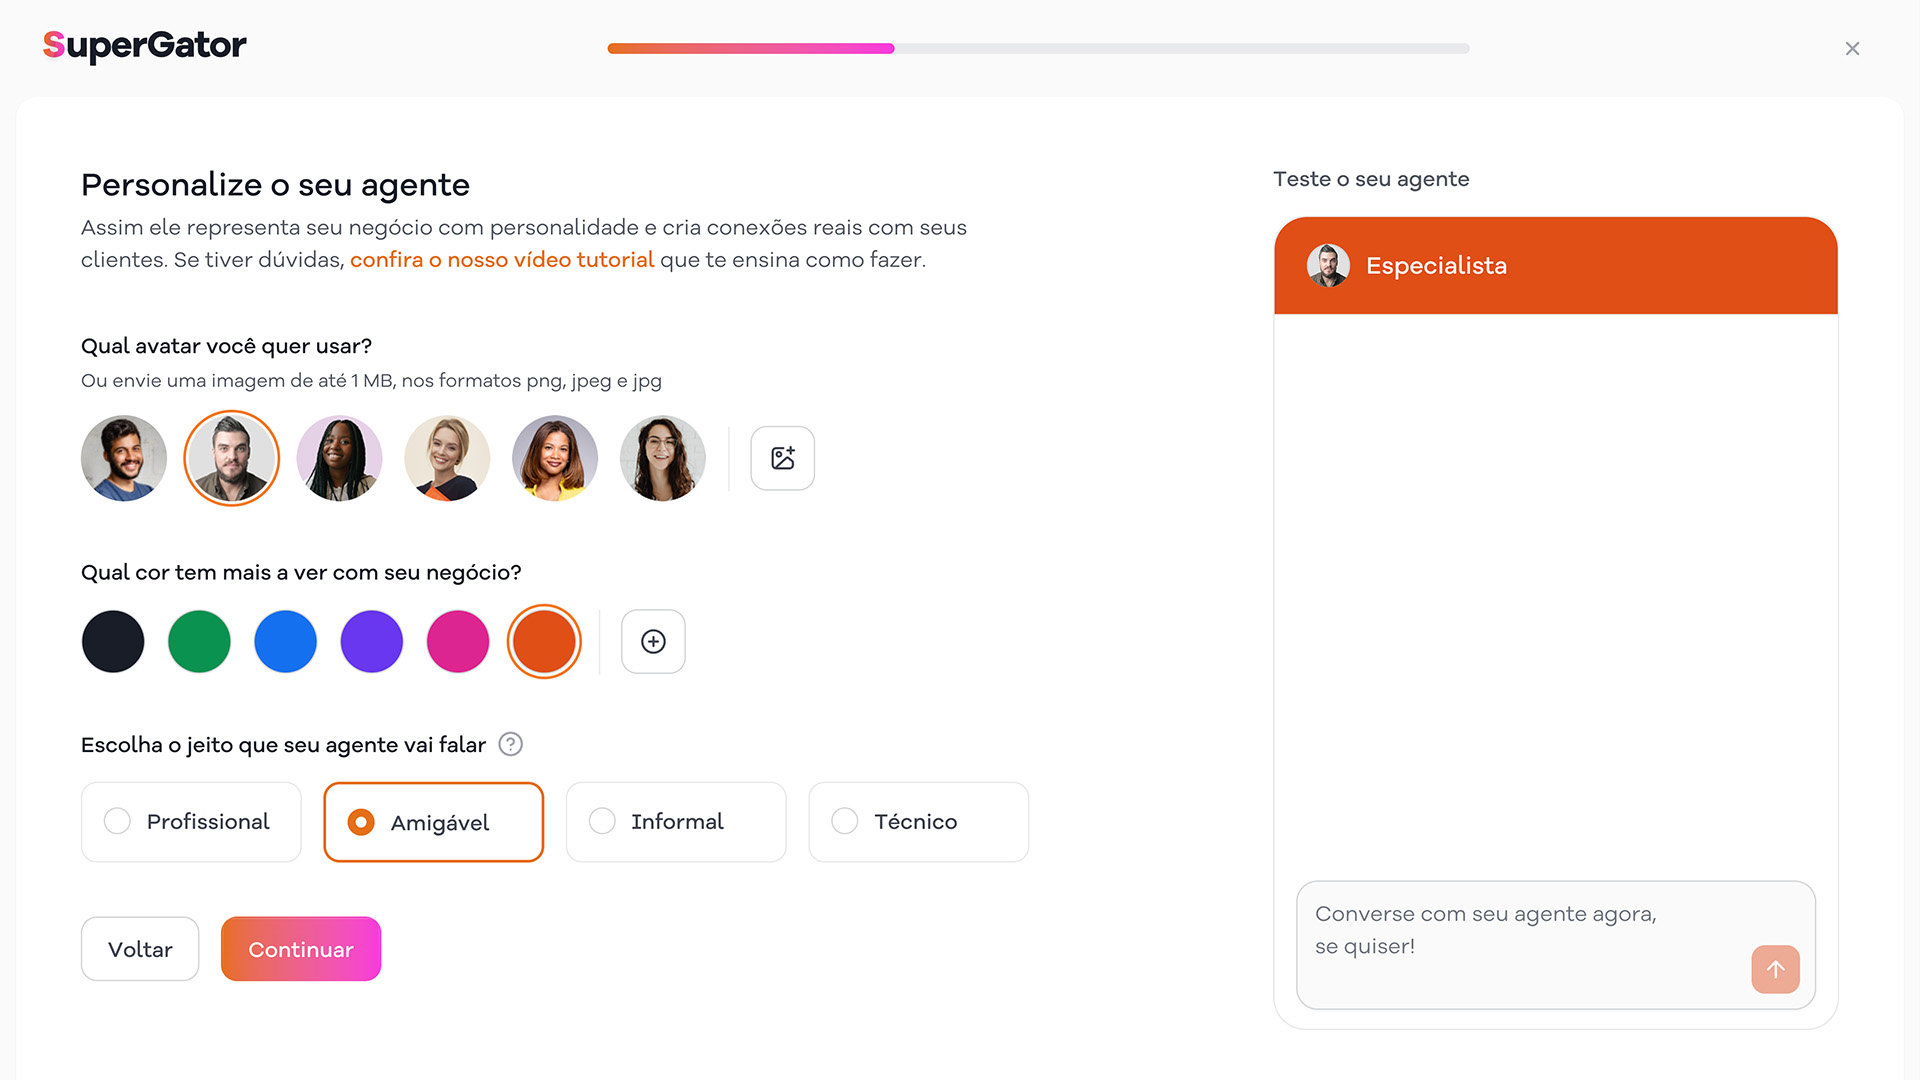Go back with the Voltar button

(140, 949)
